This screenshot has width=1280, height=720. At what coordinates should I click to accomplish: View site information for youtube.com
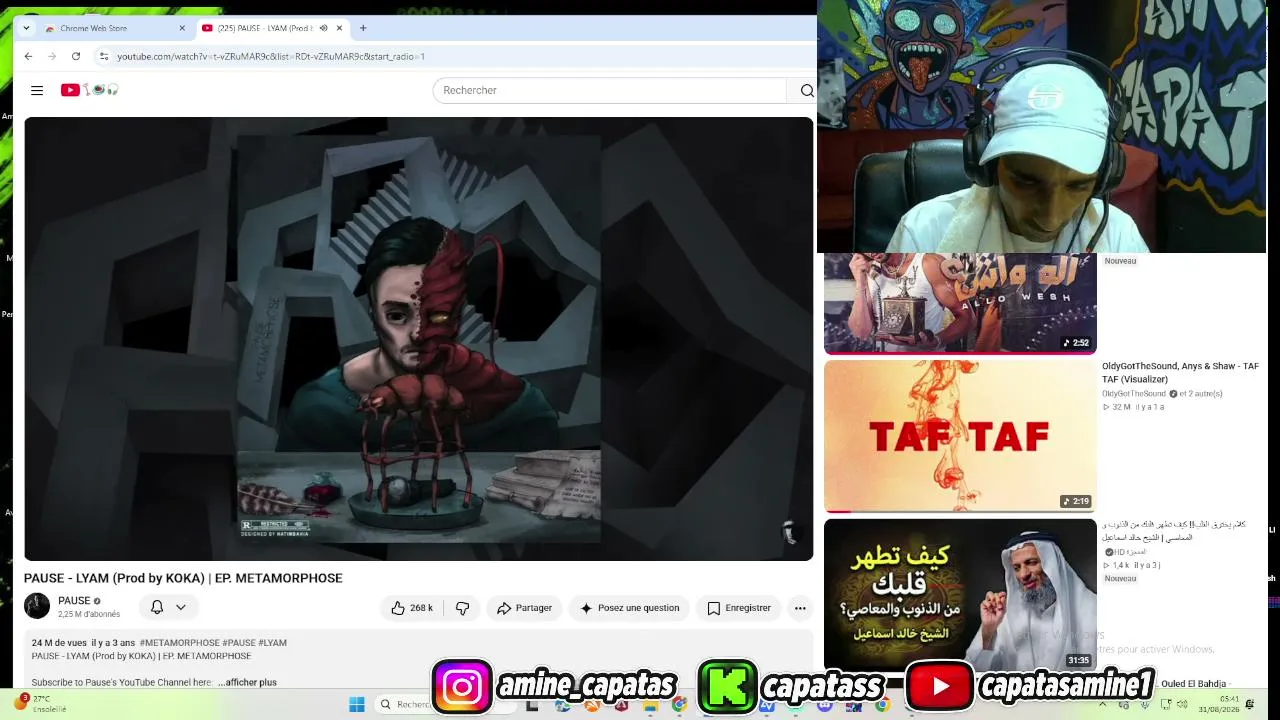[104, 56]
